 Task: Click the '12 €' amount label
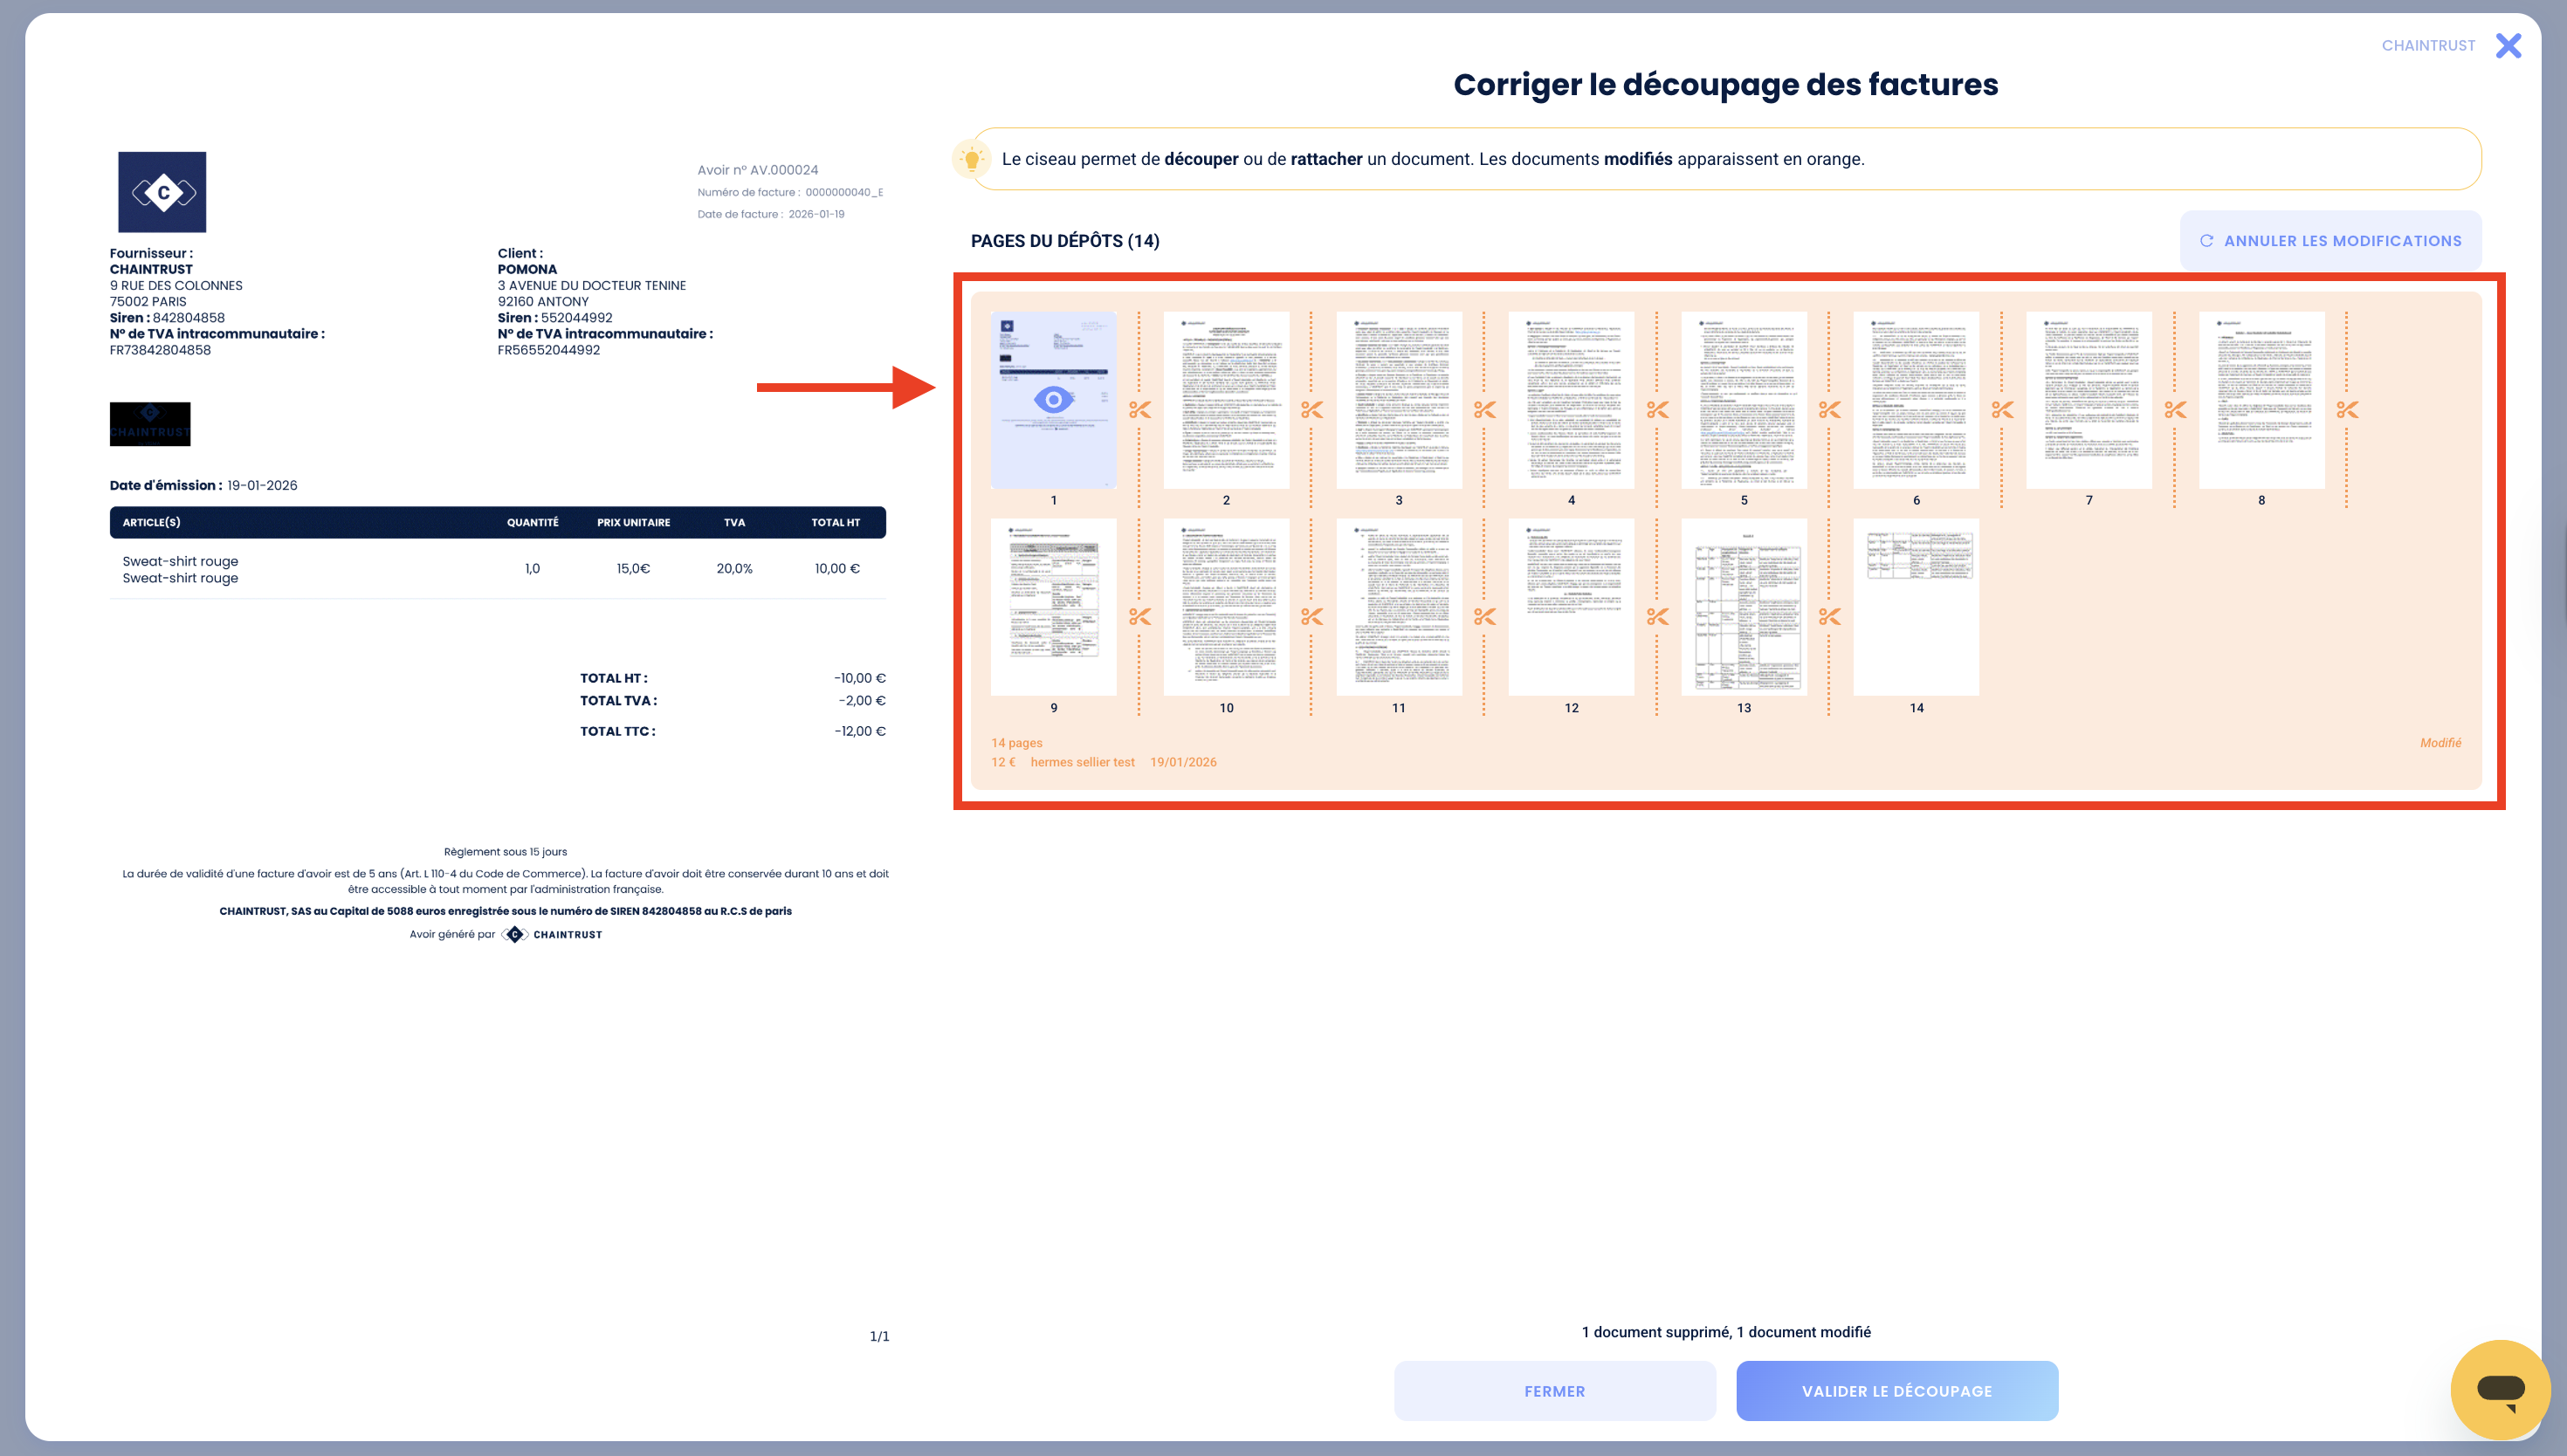[x=1003, y=762]
